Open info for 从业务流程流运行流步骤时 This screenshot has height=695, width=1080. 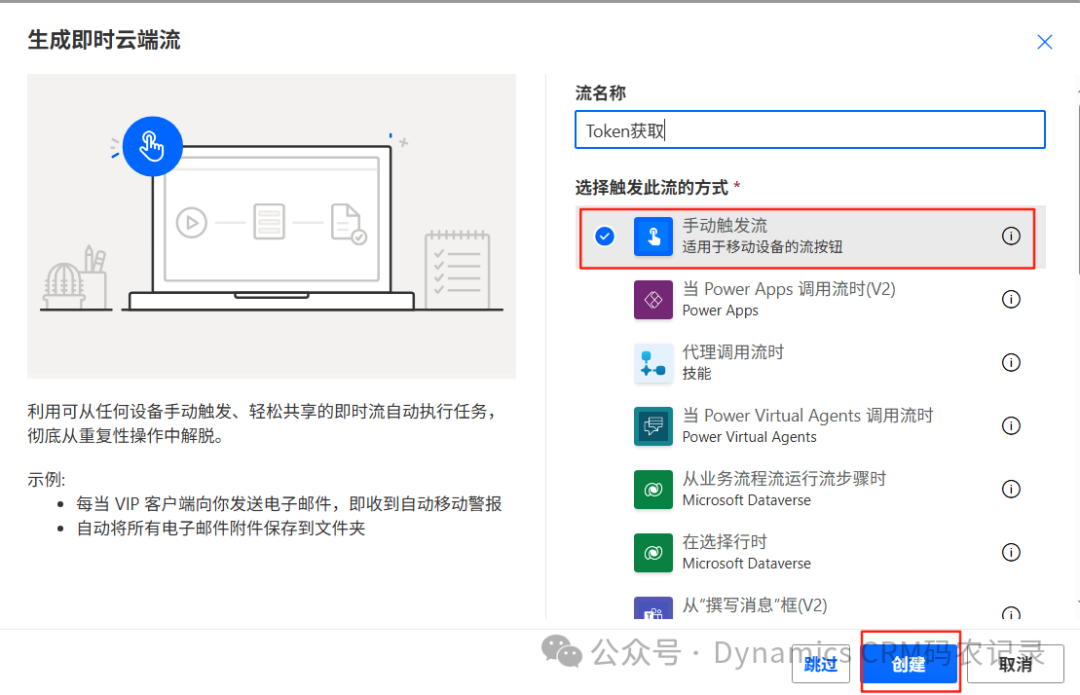1011,489
